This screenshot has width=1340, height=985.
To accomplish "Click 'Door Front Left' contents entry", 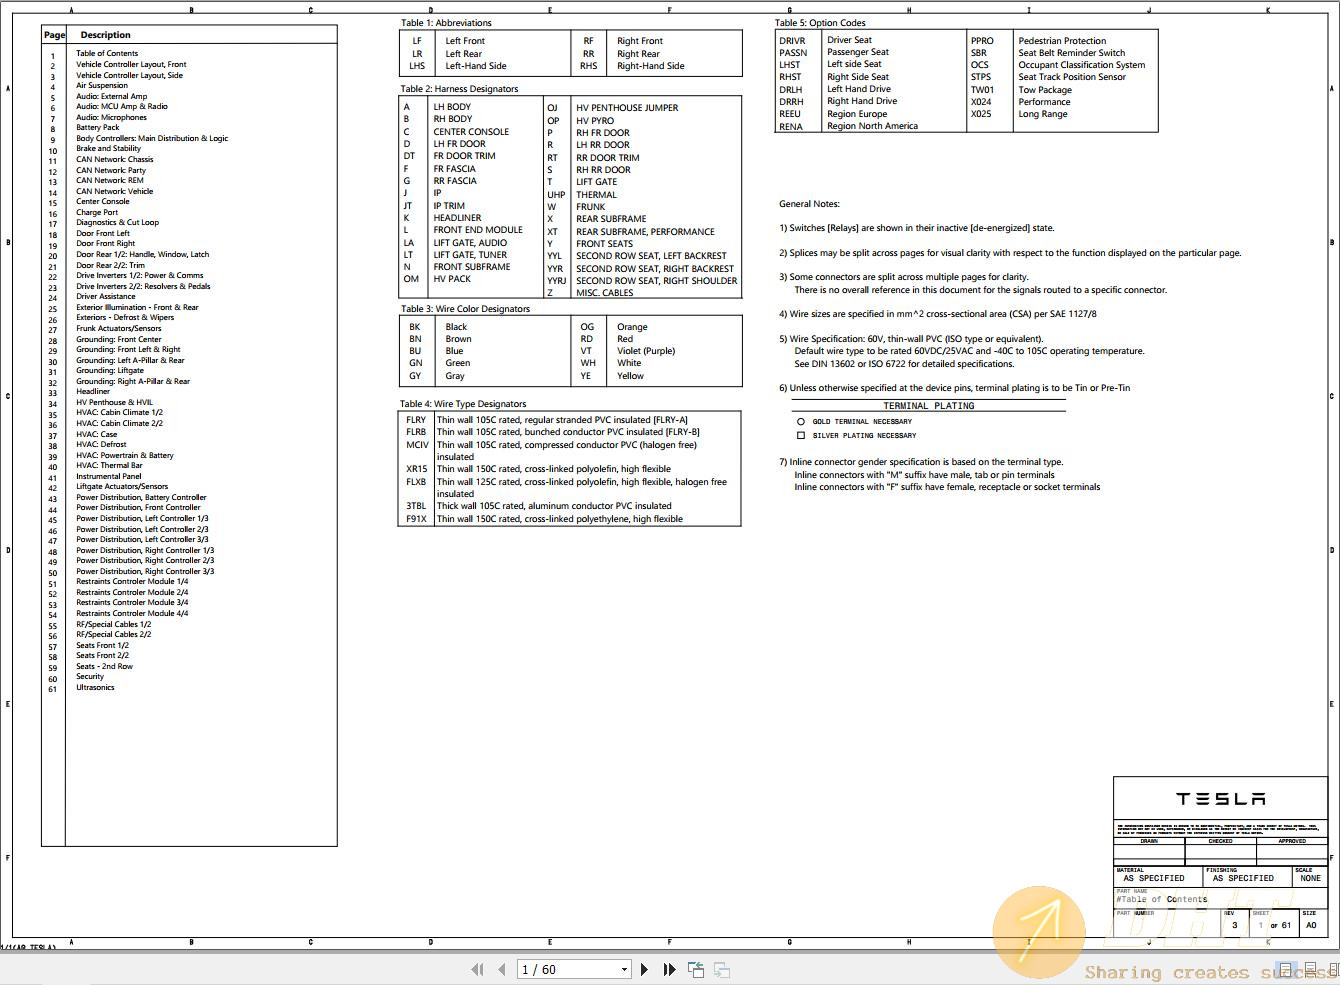I will point(103,233).
